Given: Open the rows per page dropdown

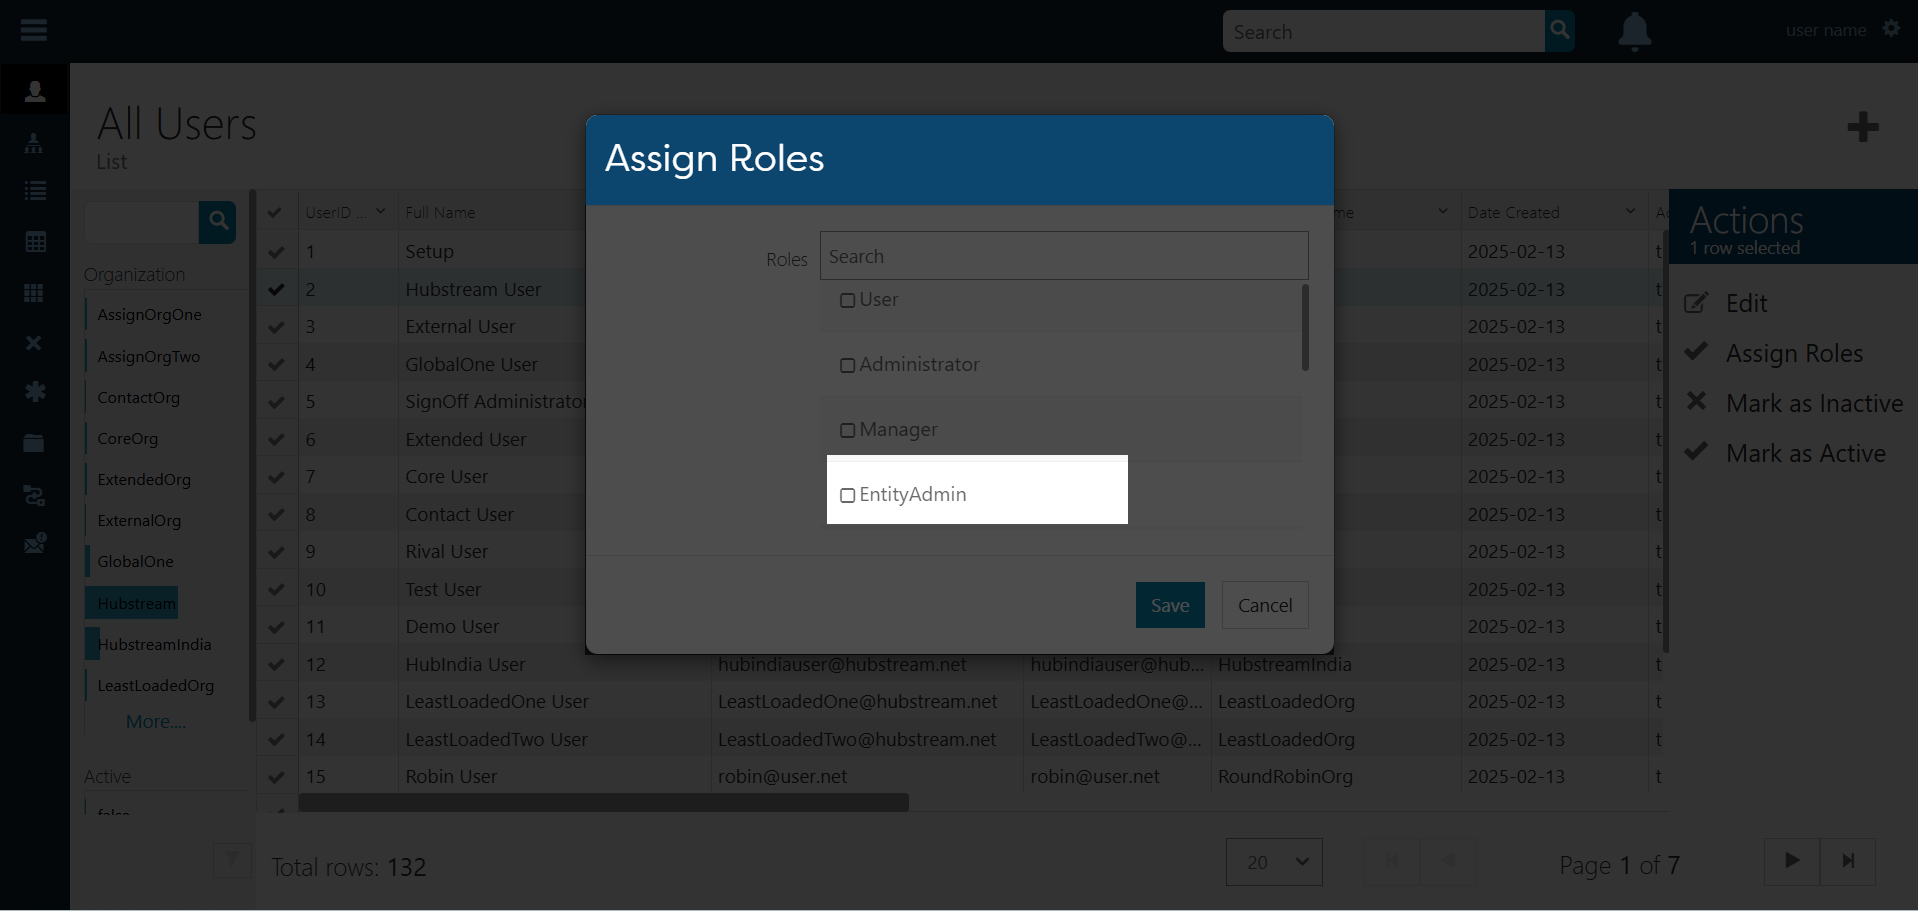Looking at the screenshot, I should [x=1272, y=861].
